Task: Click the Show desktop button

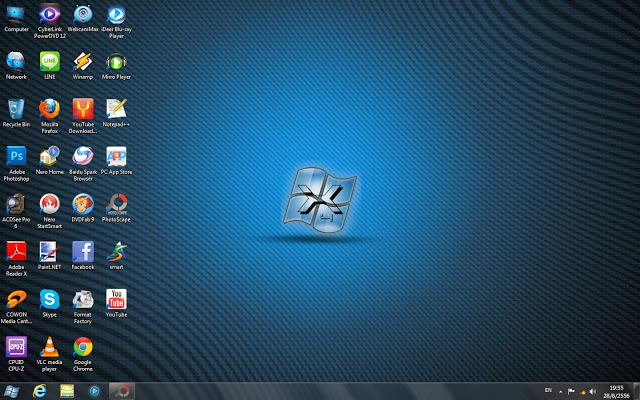Action: (636, 391)
